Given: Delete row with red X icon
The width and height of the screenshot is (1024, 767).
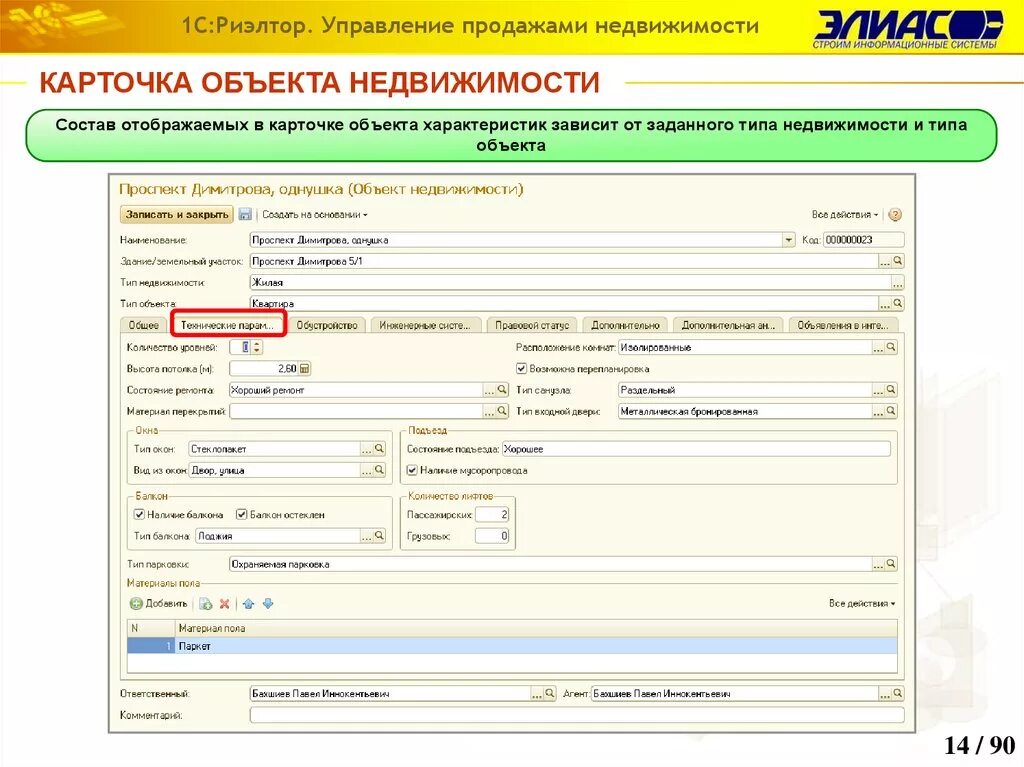Looking at the screenshot, I should (225, 604).
